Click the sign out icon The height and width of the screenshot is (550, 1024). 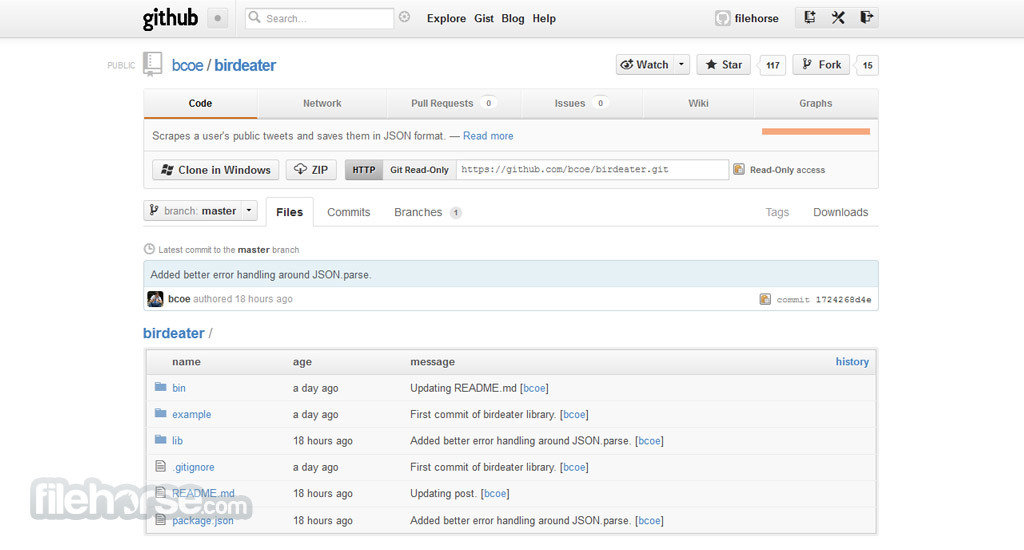tap(866, 18)
